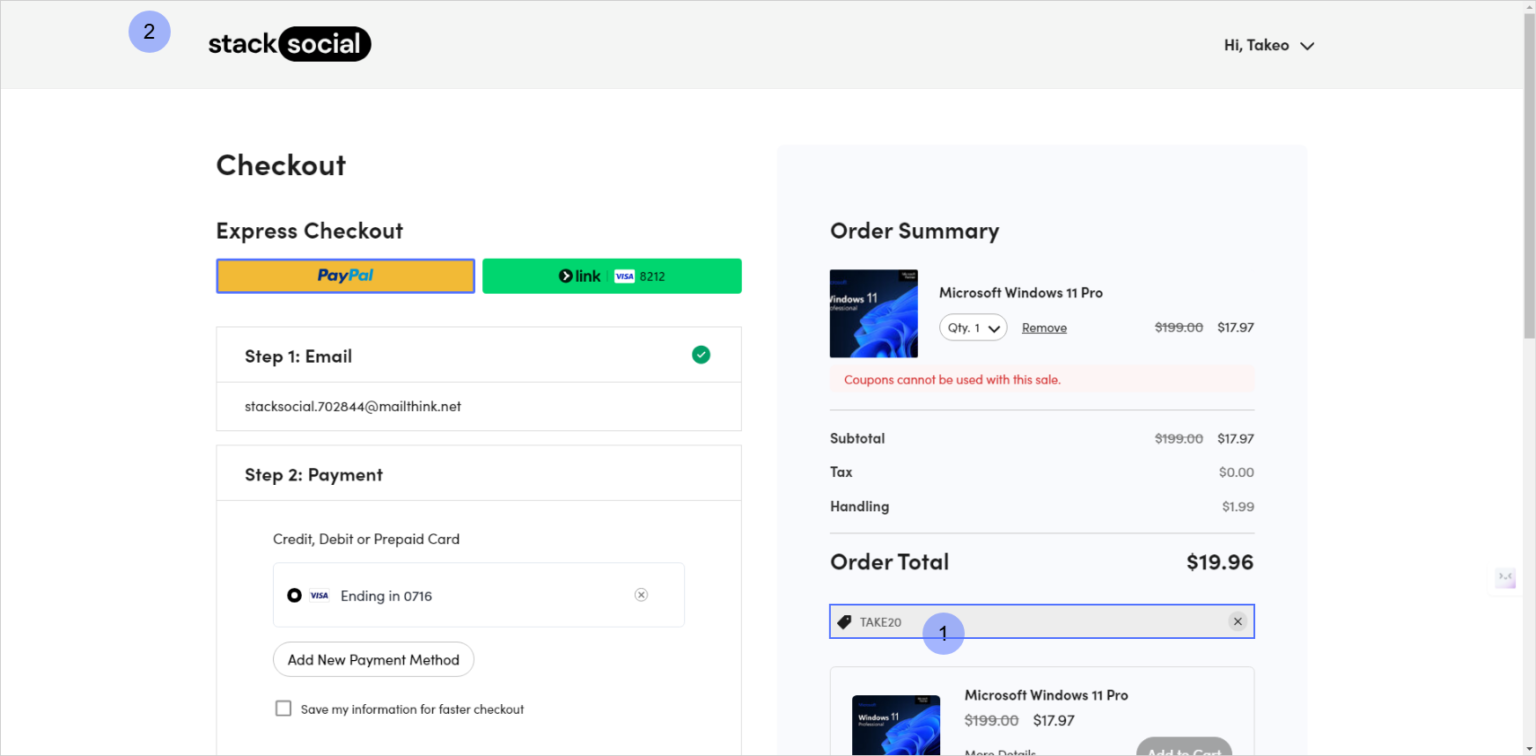1536x756 pixels.
Task: Click the coupon tag icon beside TAKE20
Action: click(x=843, y=621)
